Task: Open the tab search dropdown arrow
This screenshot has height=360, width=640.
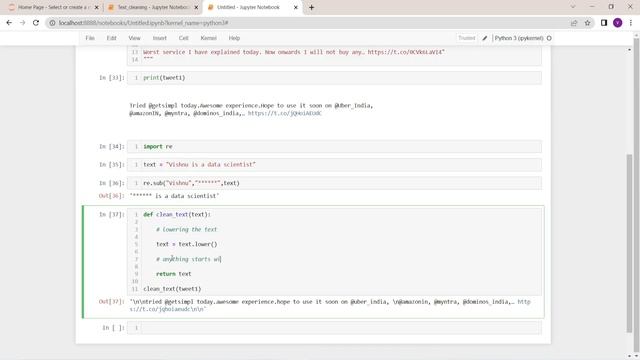Action: pos(573,7)
